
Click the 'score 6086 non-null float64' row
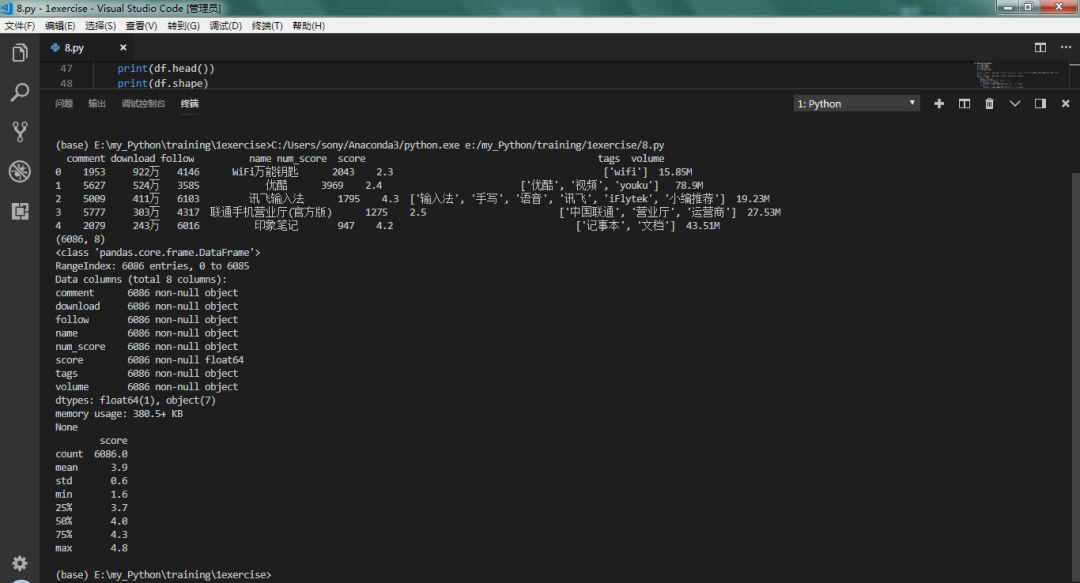(149, 360)
